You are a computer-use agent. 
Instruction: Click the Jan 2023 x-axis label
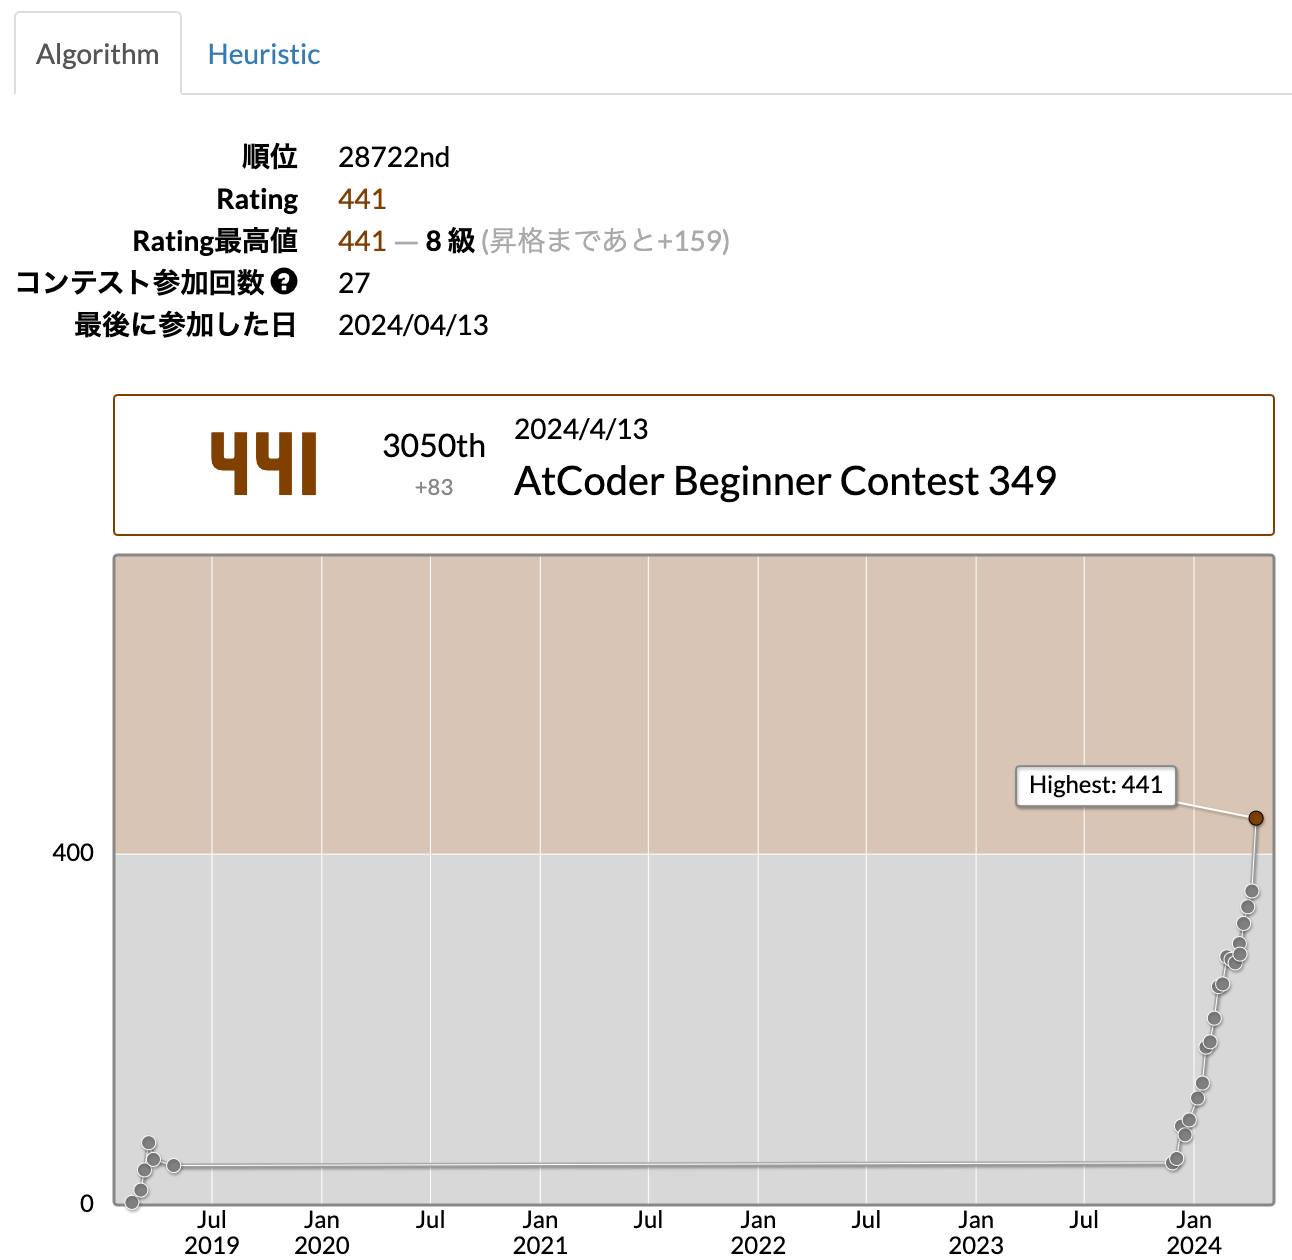[976, 1232]
